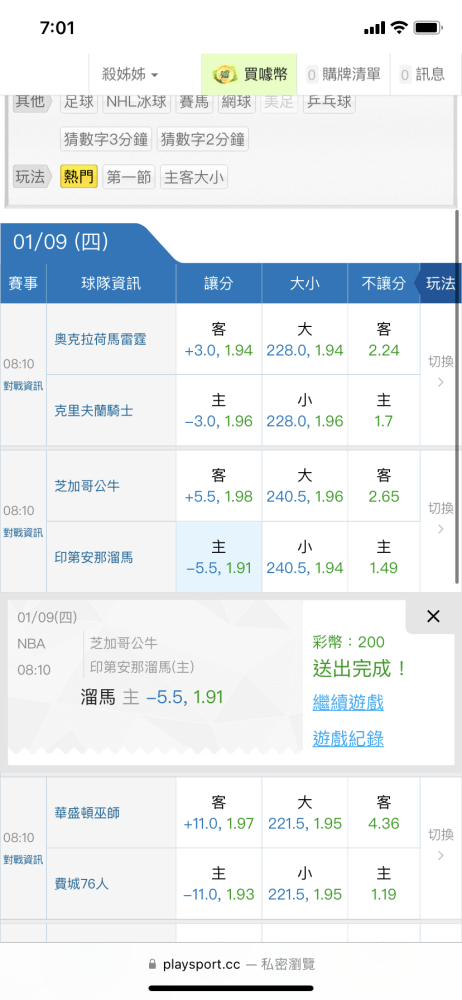Select the 主客大小 play type filter
This screenshot has width=462, height=1000.
(x=194, y=177)
